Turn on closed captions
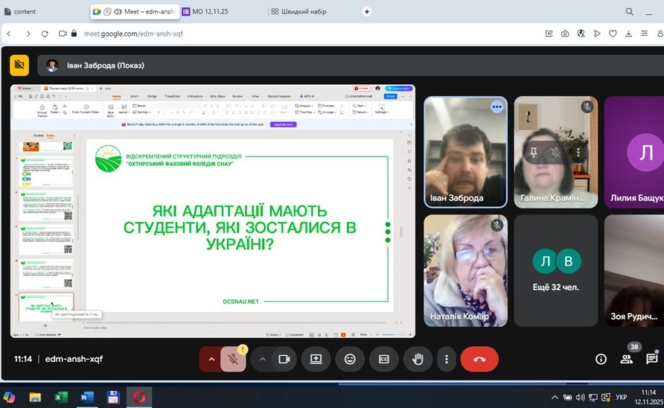The width and height of the screenshot is (664, 408). [x=384, y=359]
